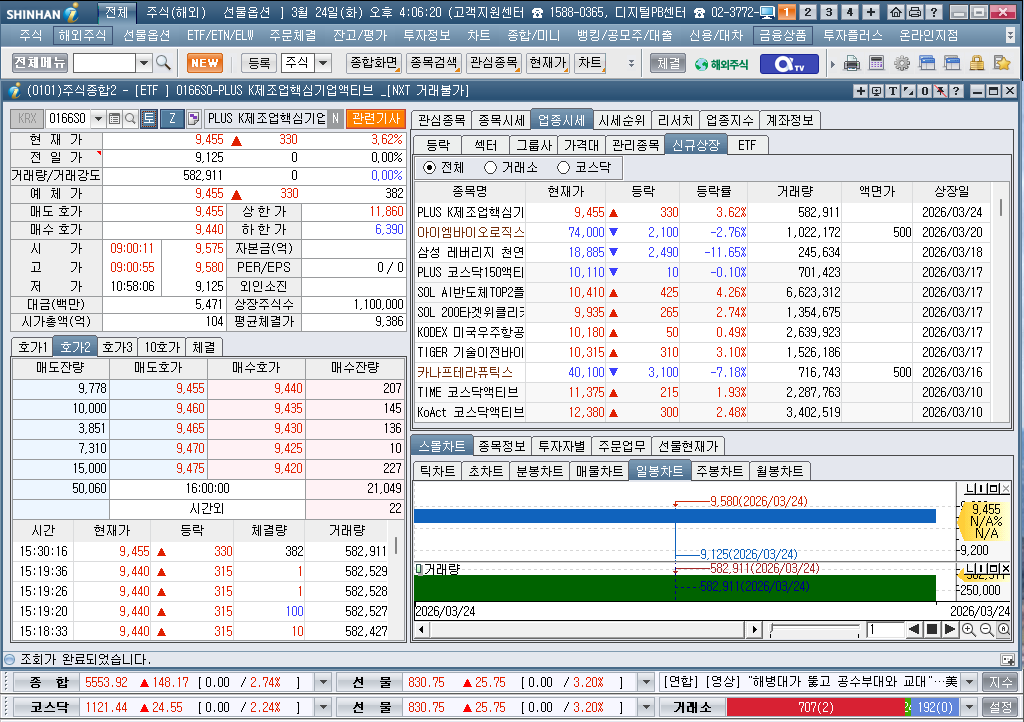Click the 전체메뉴 button
The width and height of the screenshot is (1024, 722).
(x=40, y=63)
